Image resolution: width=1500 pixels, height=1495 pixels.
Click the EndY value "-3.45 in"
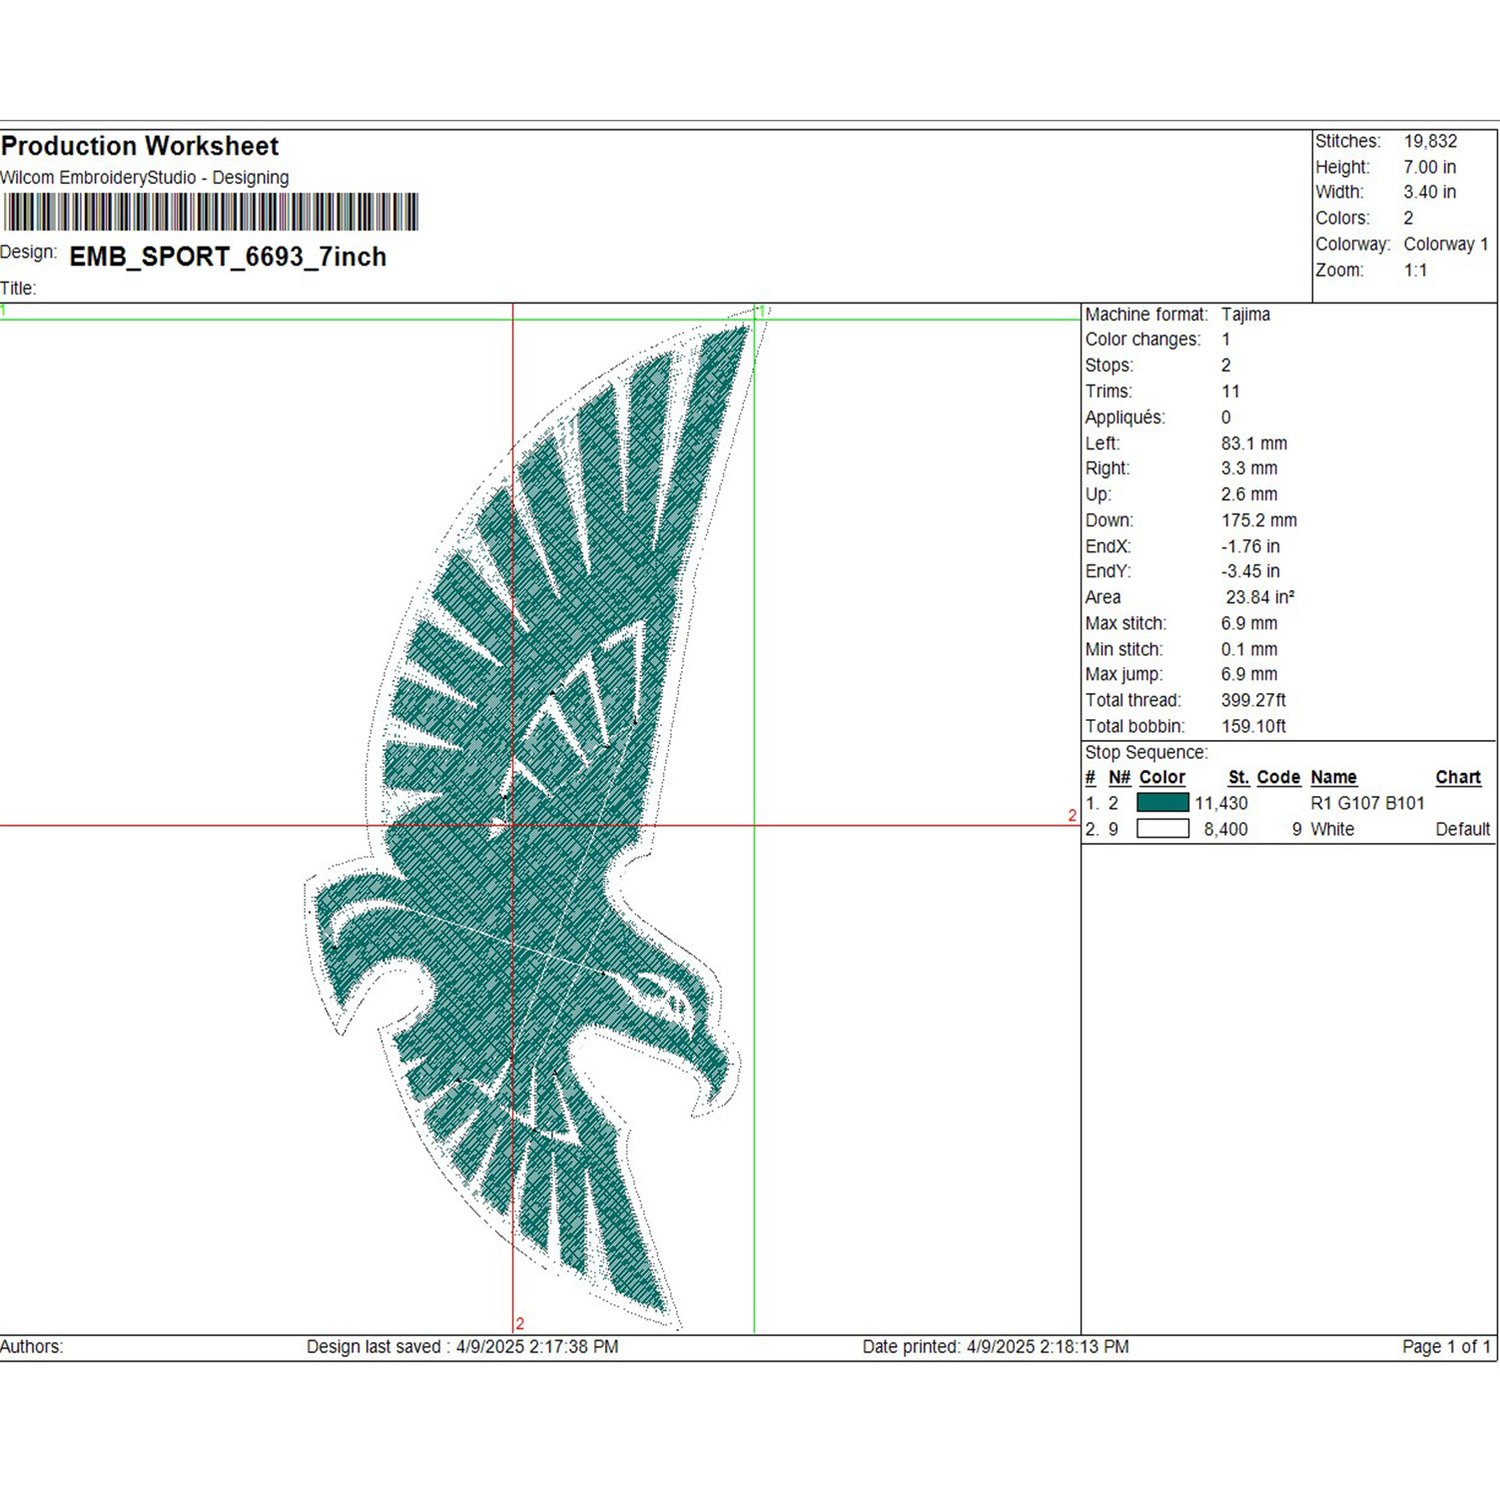1250,571
